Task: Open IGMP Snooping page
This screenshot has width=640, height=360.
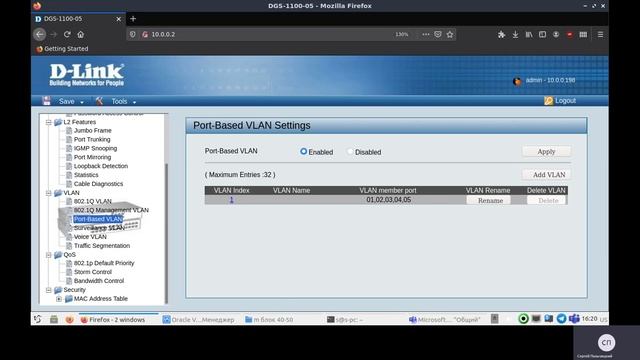Action: (95, 148)
